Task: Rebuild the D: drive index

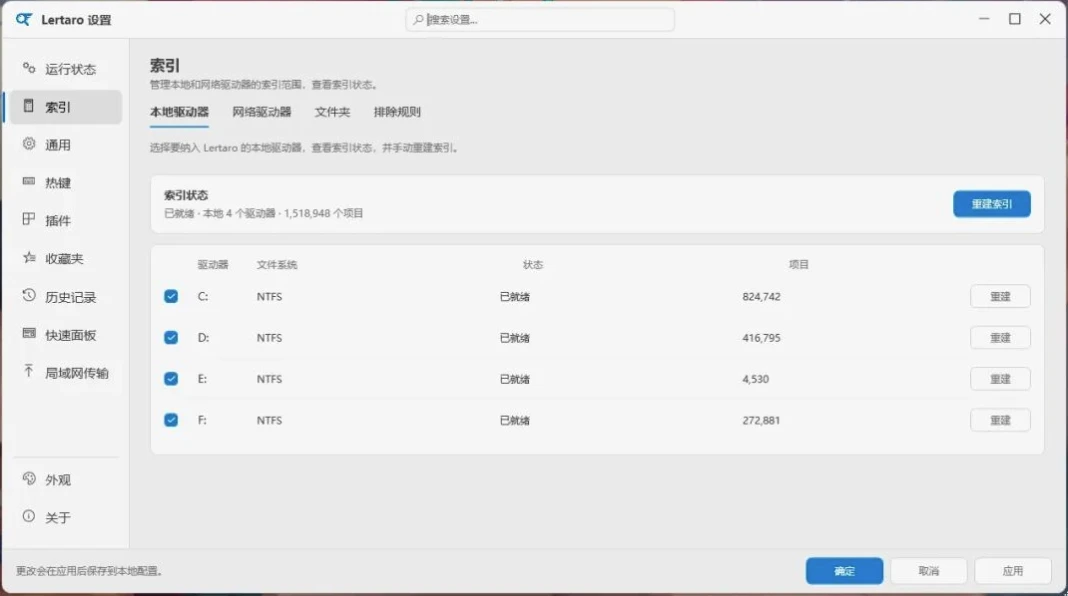Action: coord(1000,338)
